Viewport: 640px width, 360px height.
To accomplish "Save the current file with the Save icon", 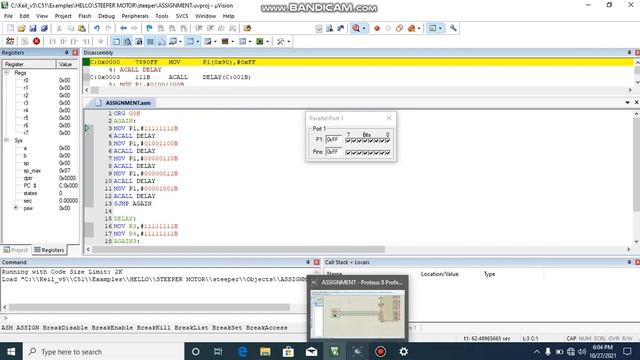I will point(33,28).
